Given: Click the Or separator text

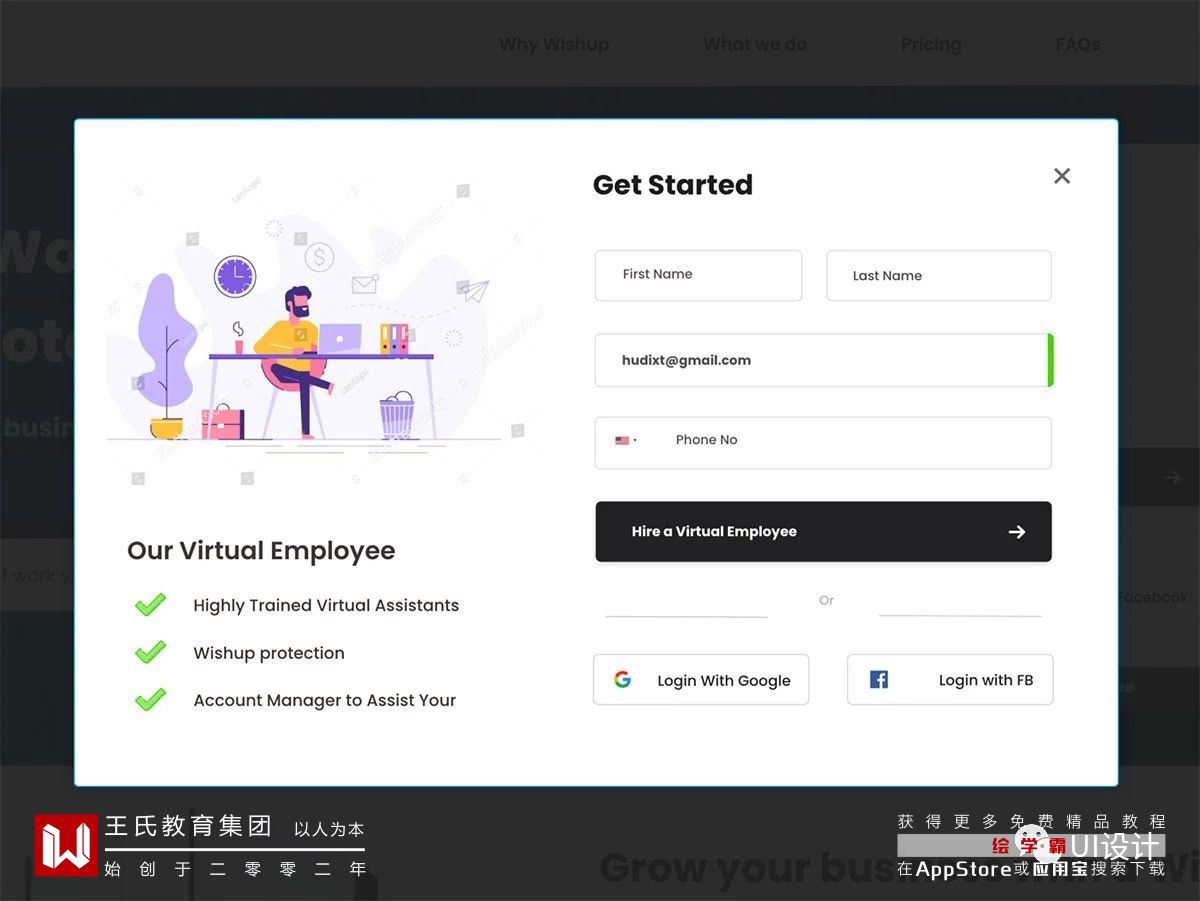Looking at the screenshot, I should (x=826, y=600).
